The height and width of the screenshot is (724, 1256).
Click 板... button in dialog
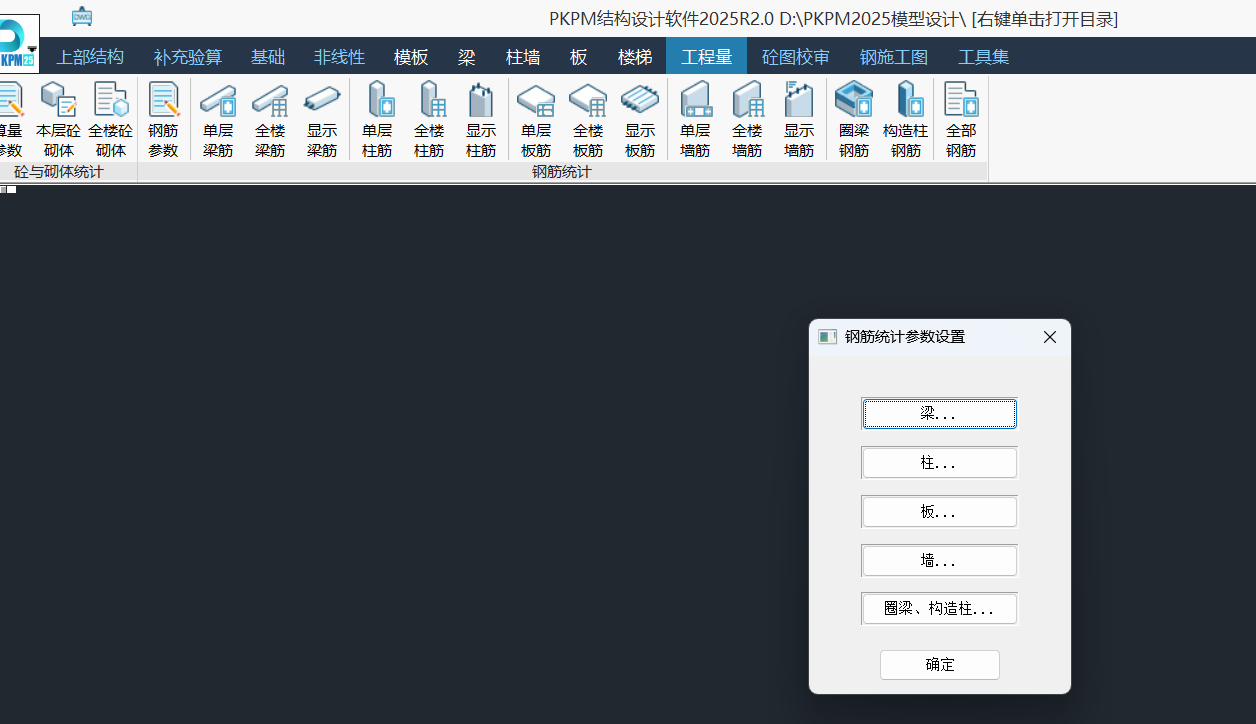click(939, 512)
